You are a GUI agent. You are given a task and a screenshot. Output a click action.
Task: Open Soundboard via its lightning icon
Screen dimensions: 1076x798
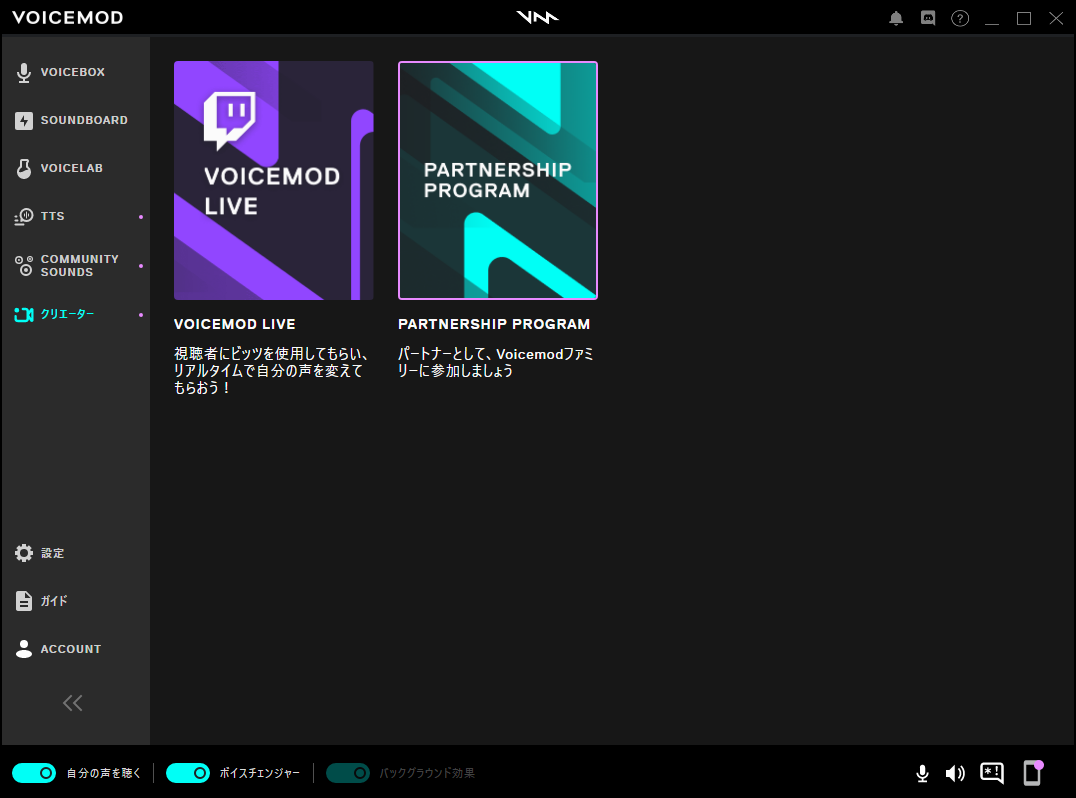pyautogui.click(x=24, y=121)
